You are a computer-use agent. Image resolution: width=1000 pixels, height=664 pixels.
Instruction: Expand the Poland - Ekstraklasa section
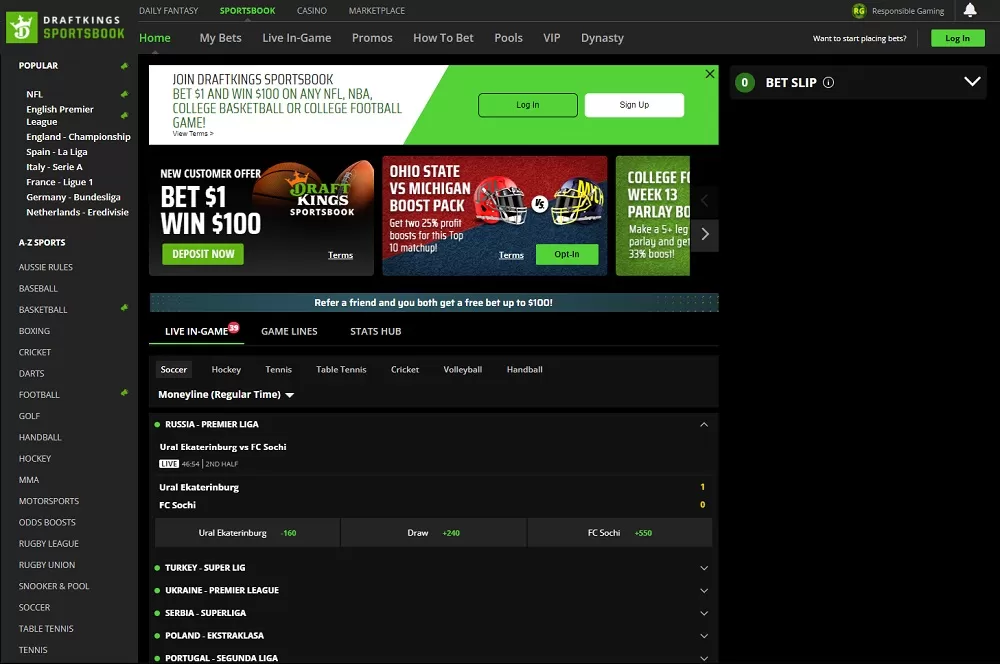pyautogui.click(x=704, y=636)
